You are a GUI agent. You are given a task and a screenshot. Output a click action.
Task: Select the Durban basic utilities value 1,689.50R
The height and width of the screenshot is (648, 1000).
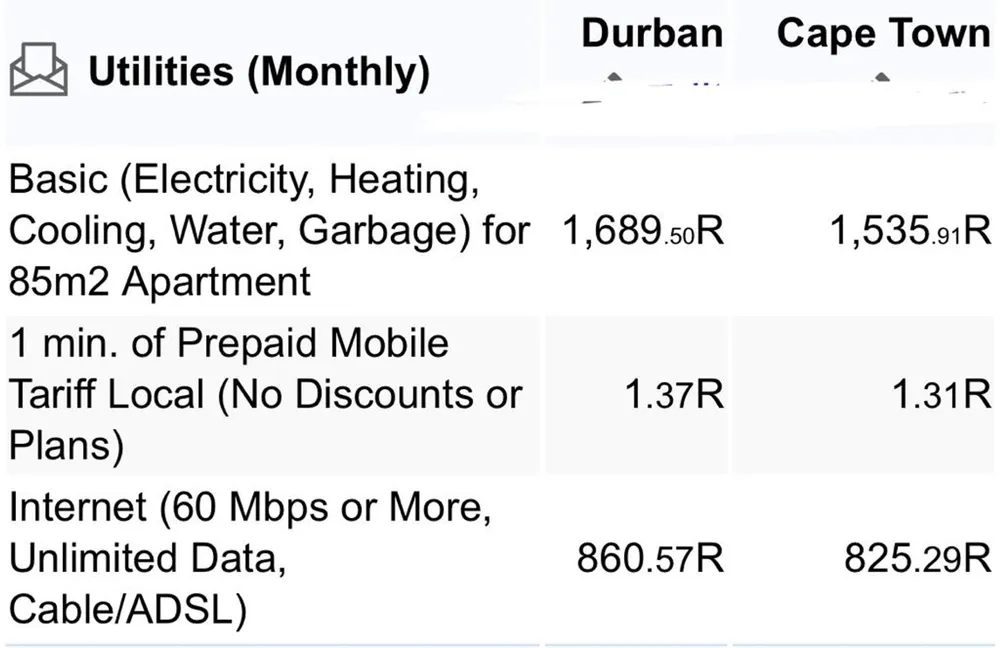643,230
